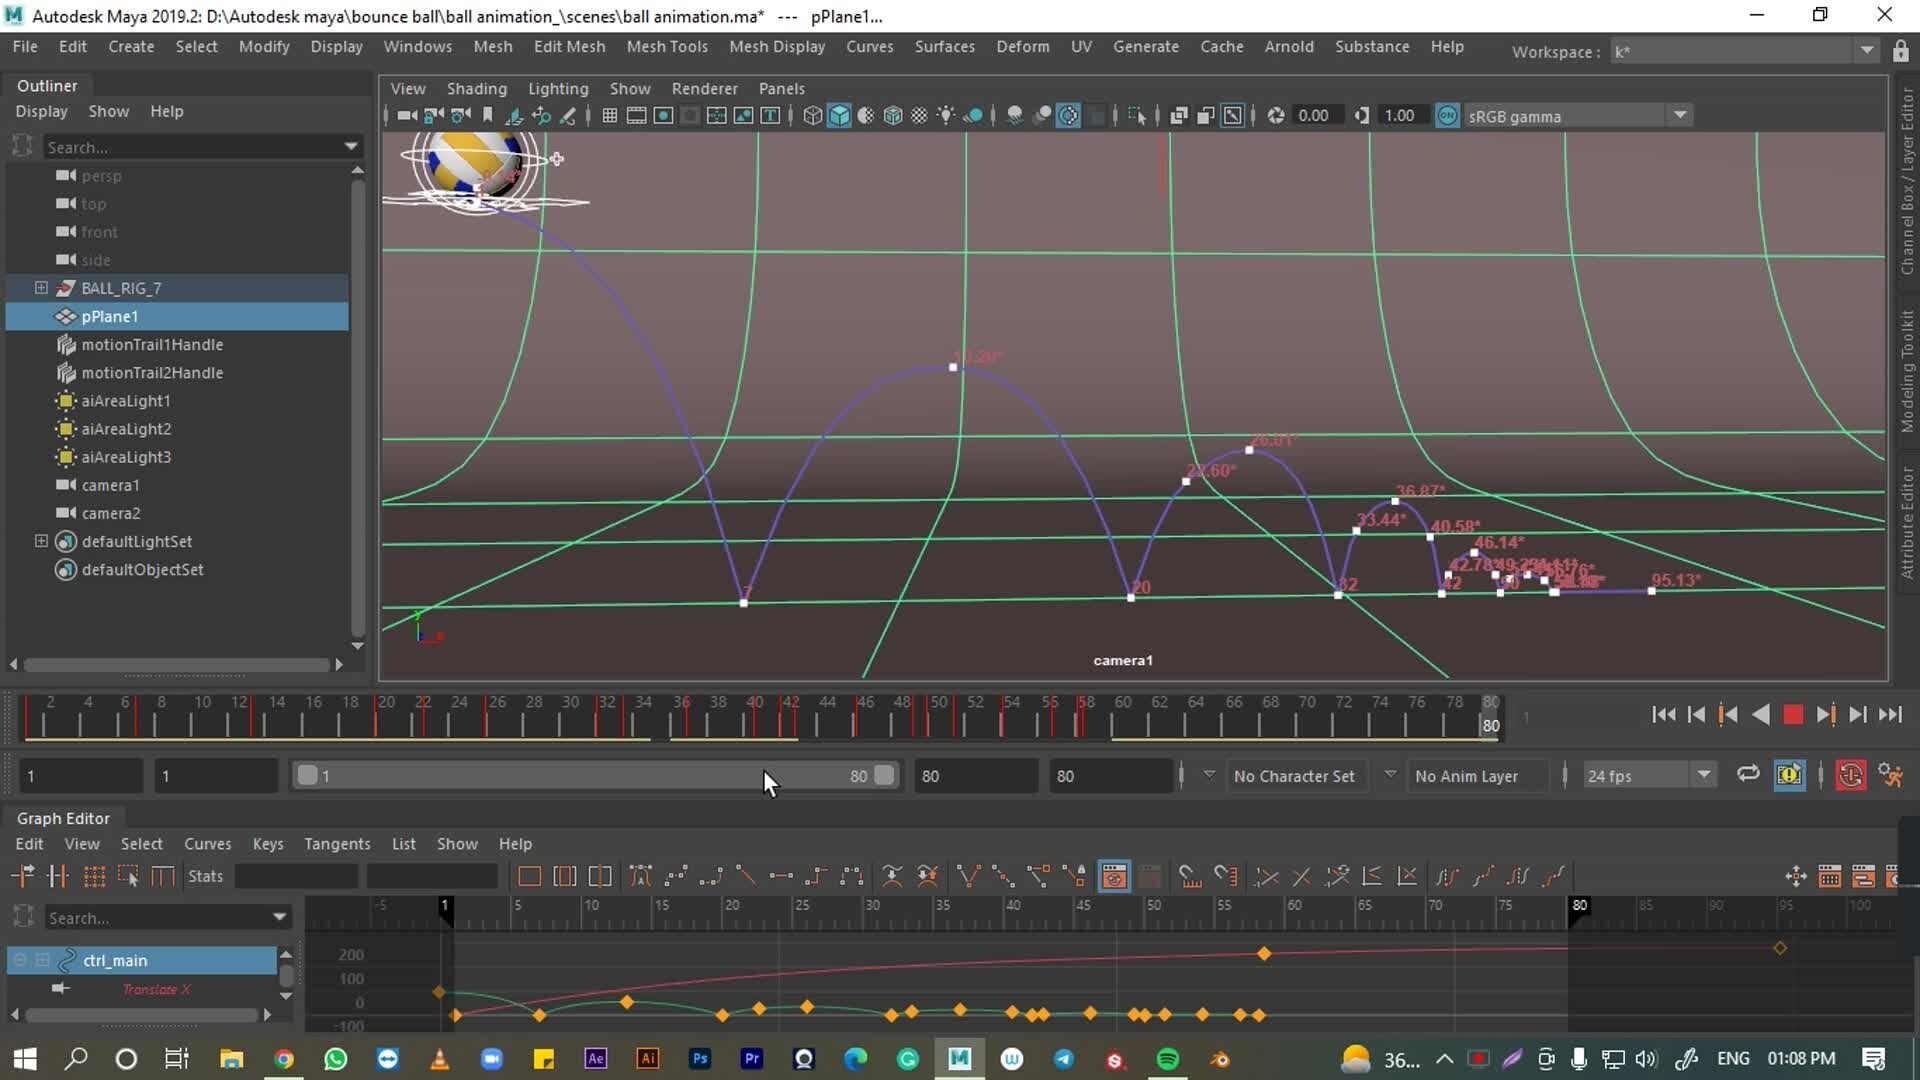The width and height of the screenshot is (1920, 1080).
Task: Select the Insert Keys tool in Graph Editor
Action: [x=58, y=876]
